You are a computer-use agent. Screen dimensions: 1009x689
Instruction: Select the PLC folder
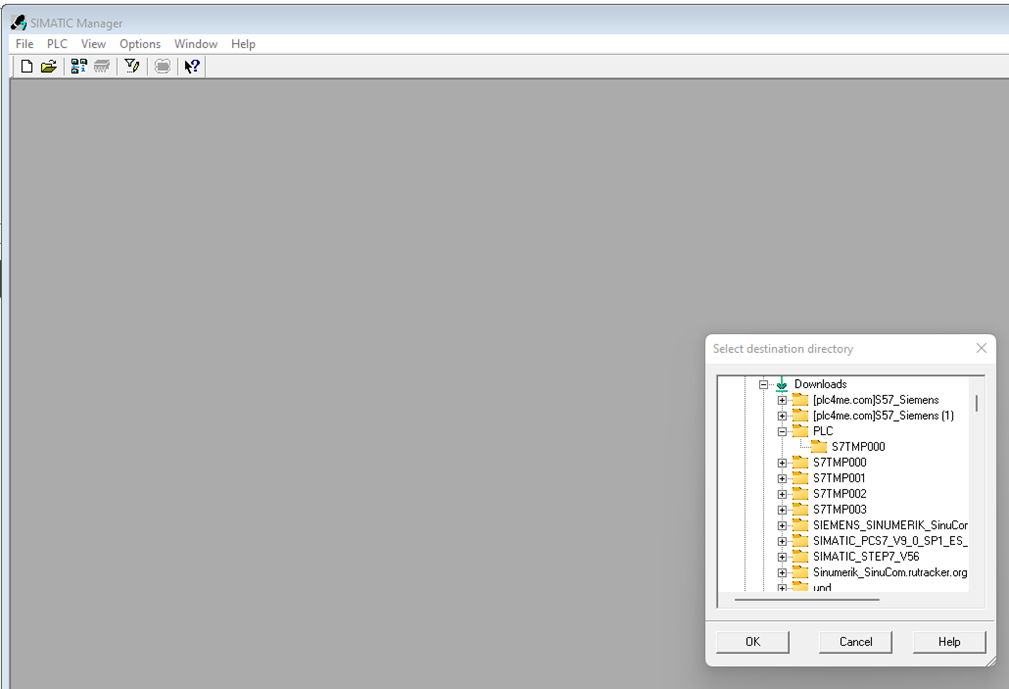click(822, 431)
